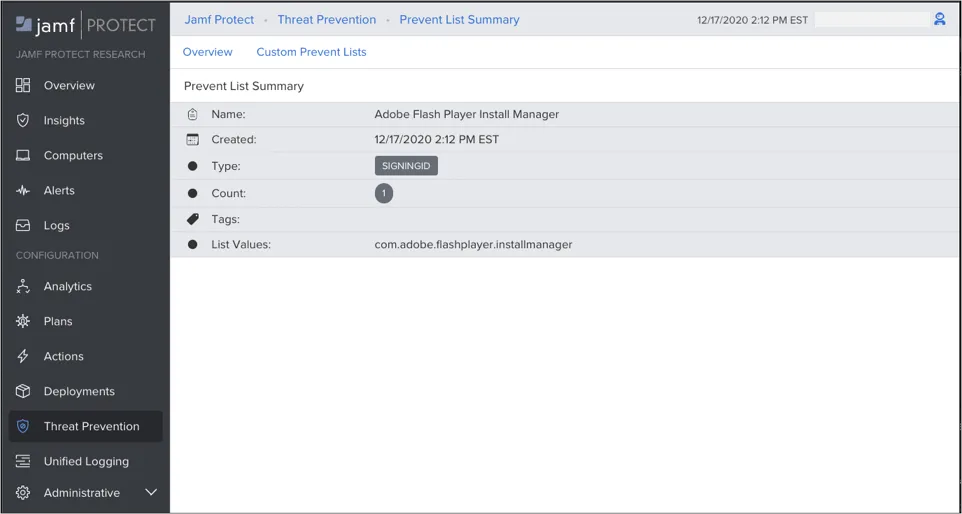Click the Insights shield icon
Screen dimensions: 962x514
click(23, 120)
